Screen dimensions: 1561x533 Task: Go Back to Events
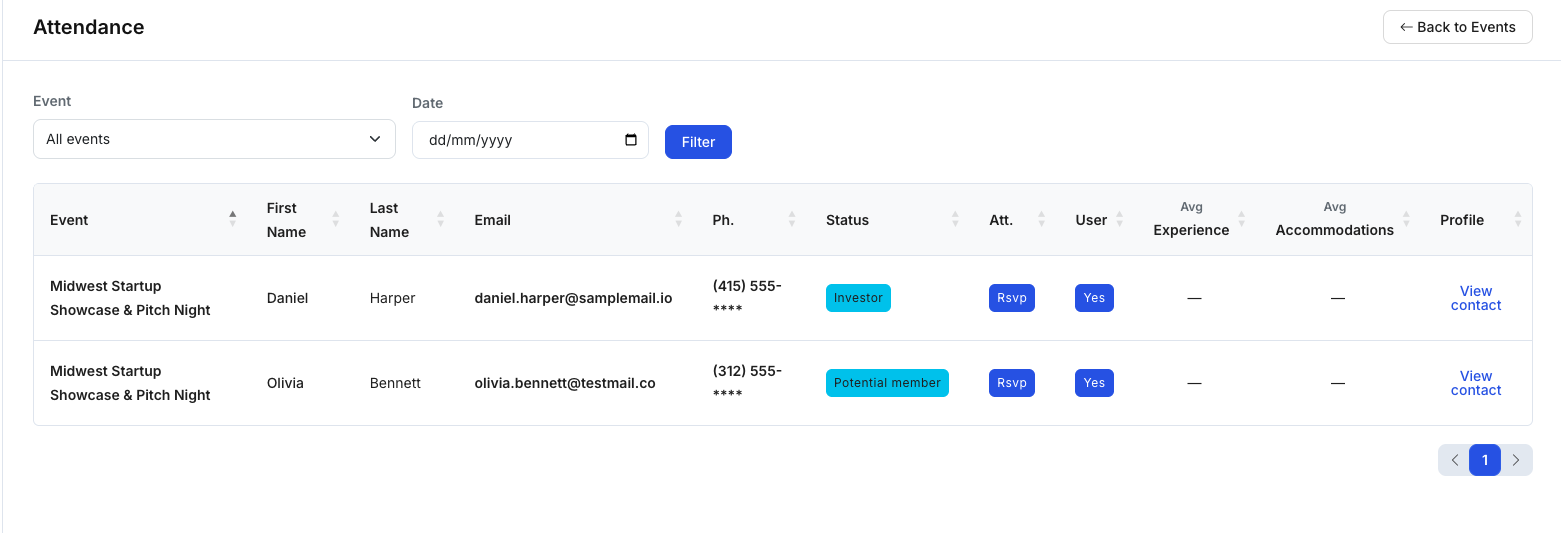[1457, 27]
